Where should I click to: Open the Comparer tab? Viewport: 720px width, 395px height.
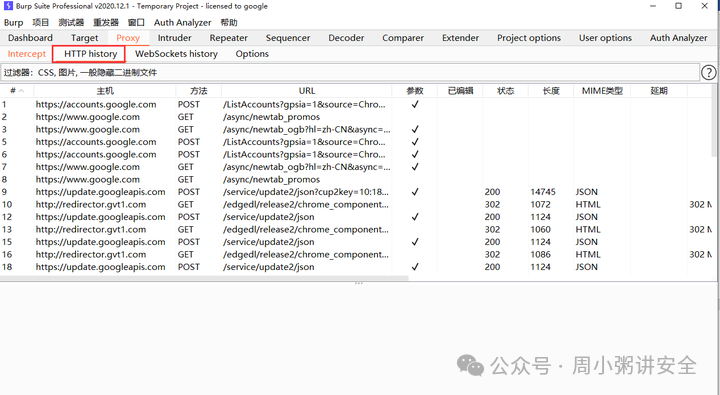coord(403,38)
